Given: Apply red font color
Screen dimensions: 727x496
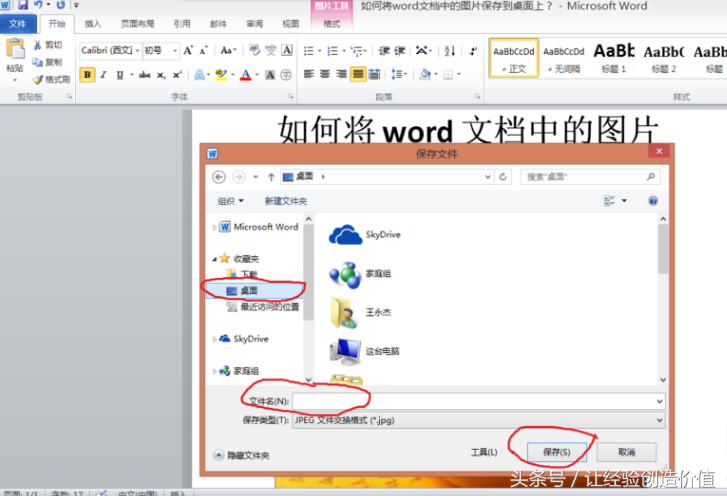Looking at the screenshot, I should click(246, 75).
